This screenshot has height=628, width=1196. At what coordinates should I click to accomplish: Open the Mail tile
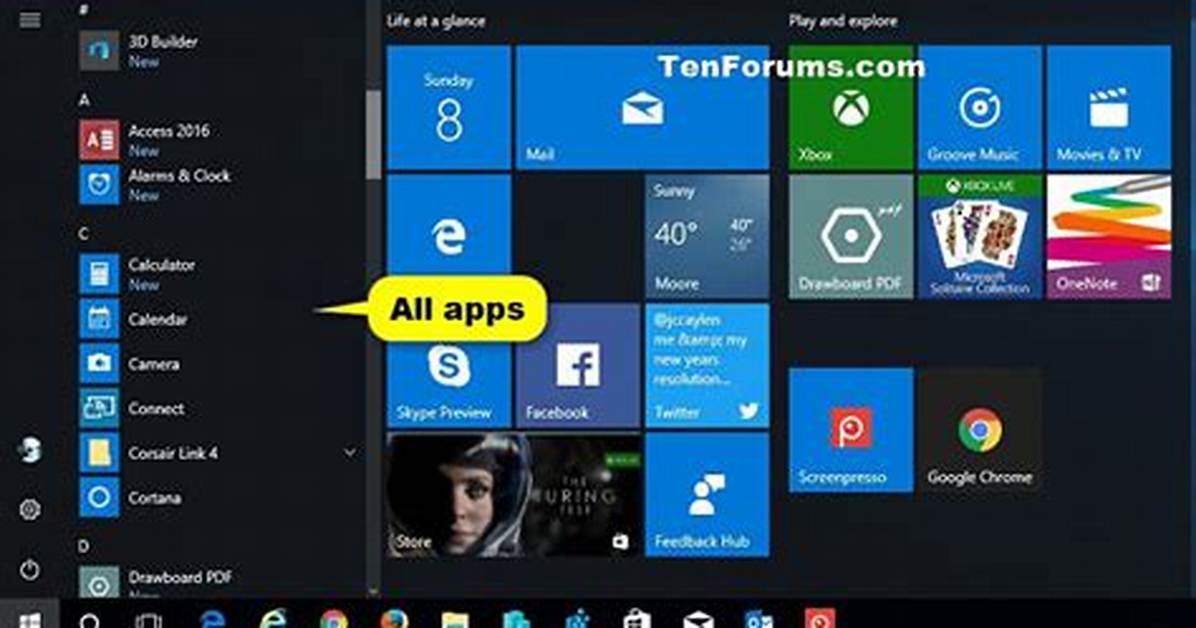coord(642,107)
